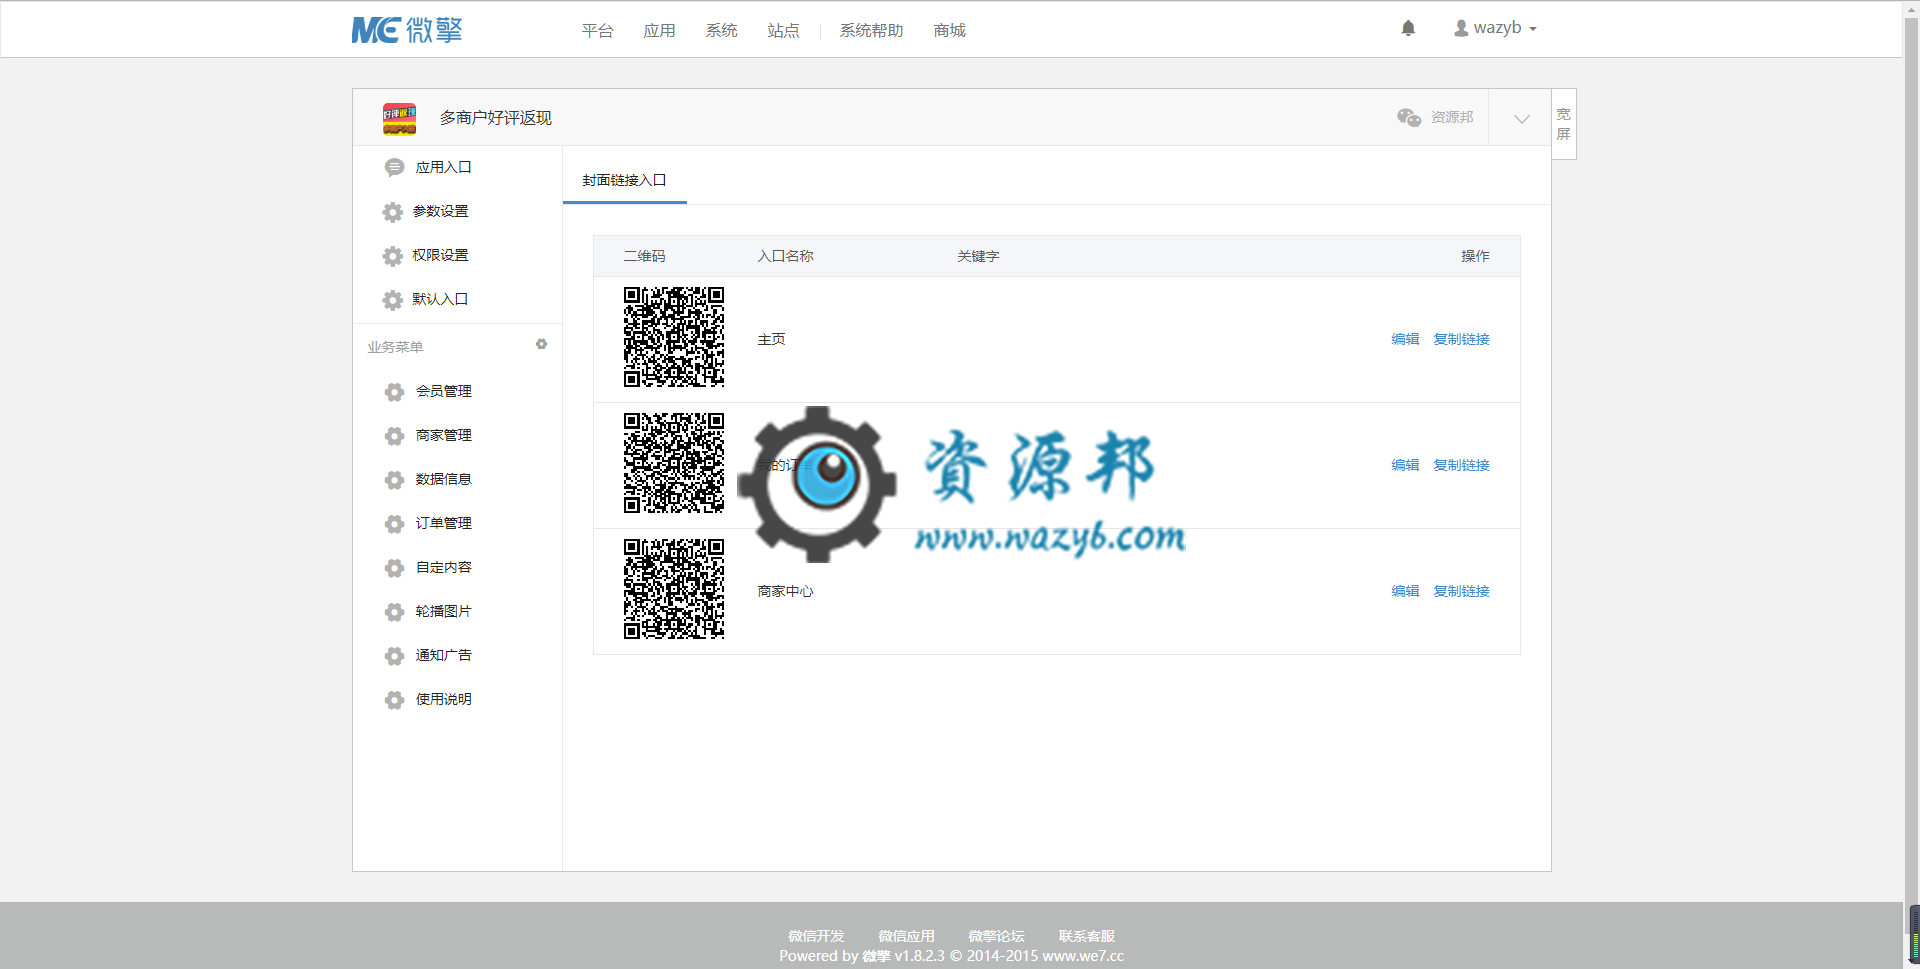1920x969 pixels.
Task: Open 默认入口 in the sidebar
Action: (x=441, y=300)
